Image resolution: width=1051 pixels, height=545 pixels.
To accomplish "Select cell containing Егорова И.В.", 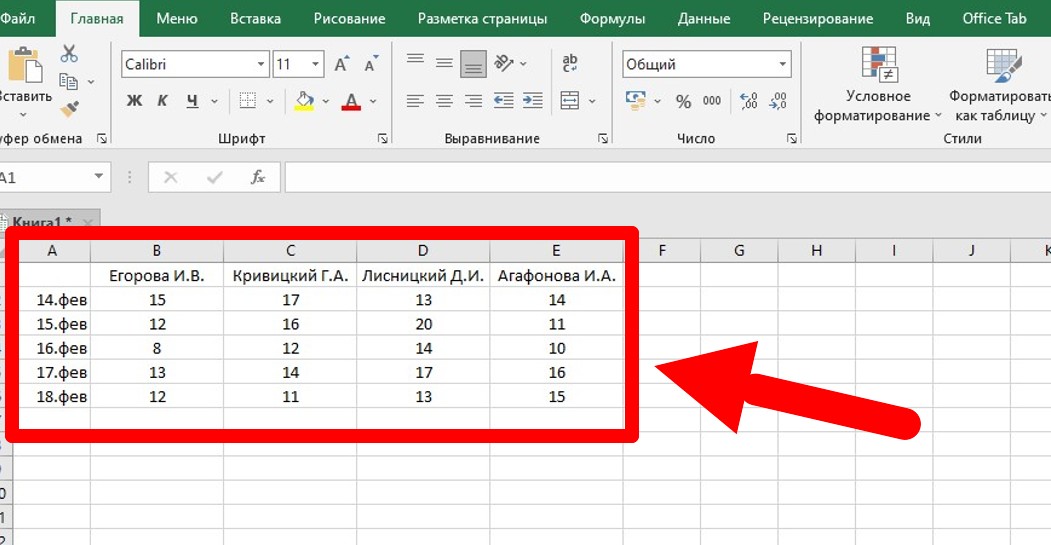I will [x=156, y=275].
